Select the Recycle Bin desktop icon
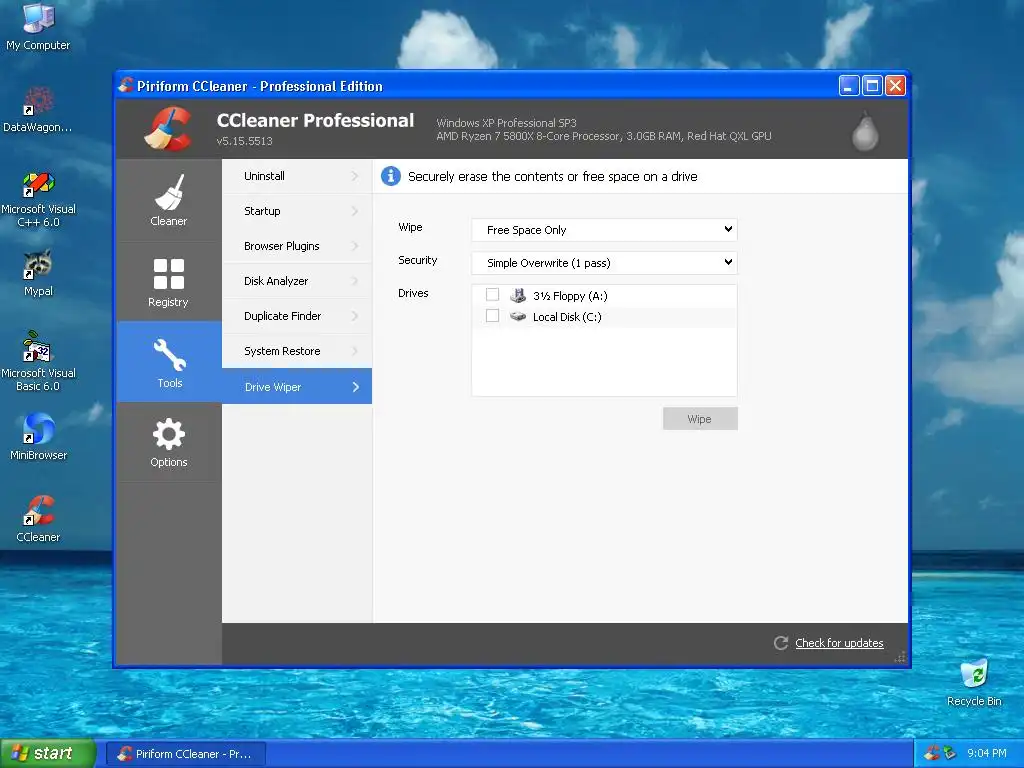 click(974, 683)
